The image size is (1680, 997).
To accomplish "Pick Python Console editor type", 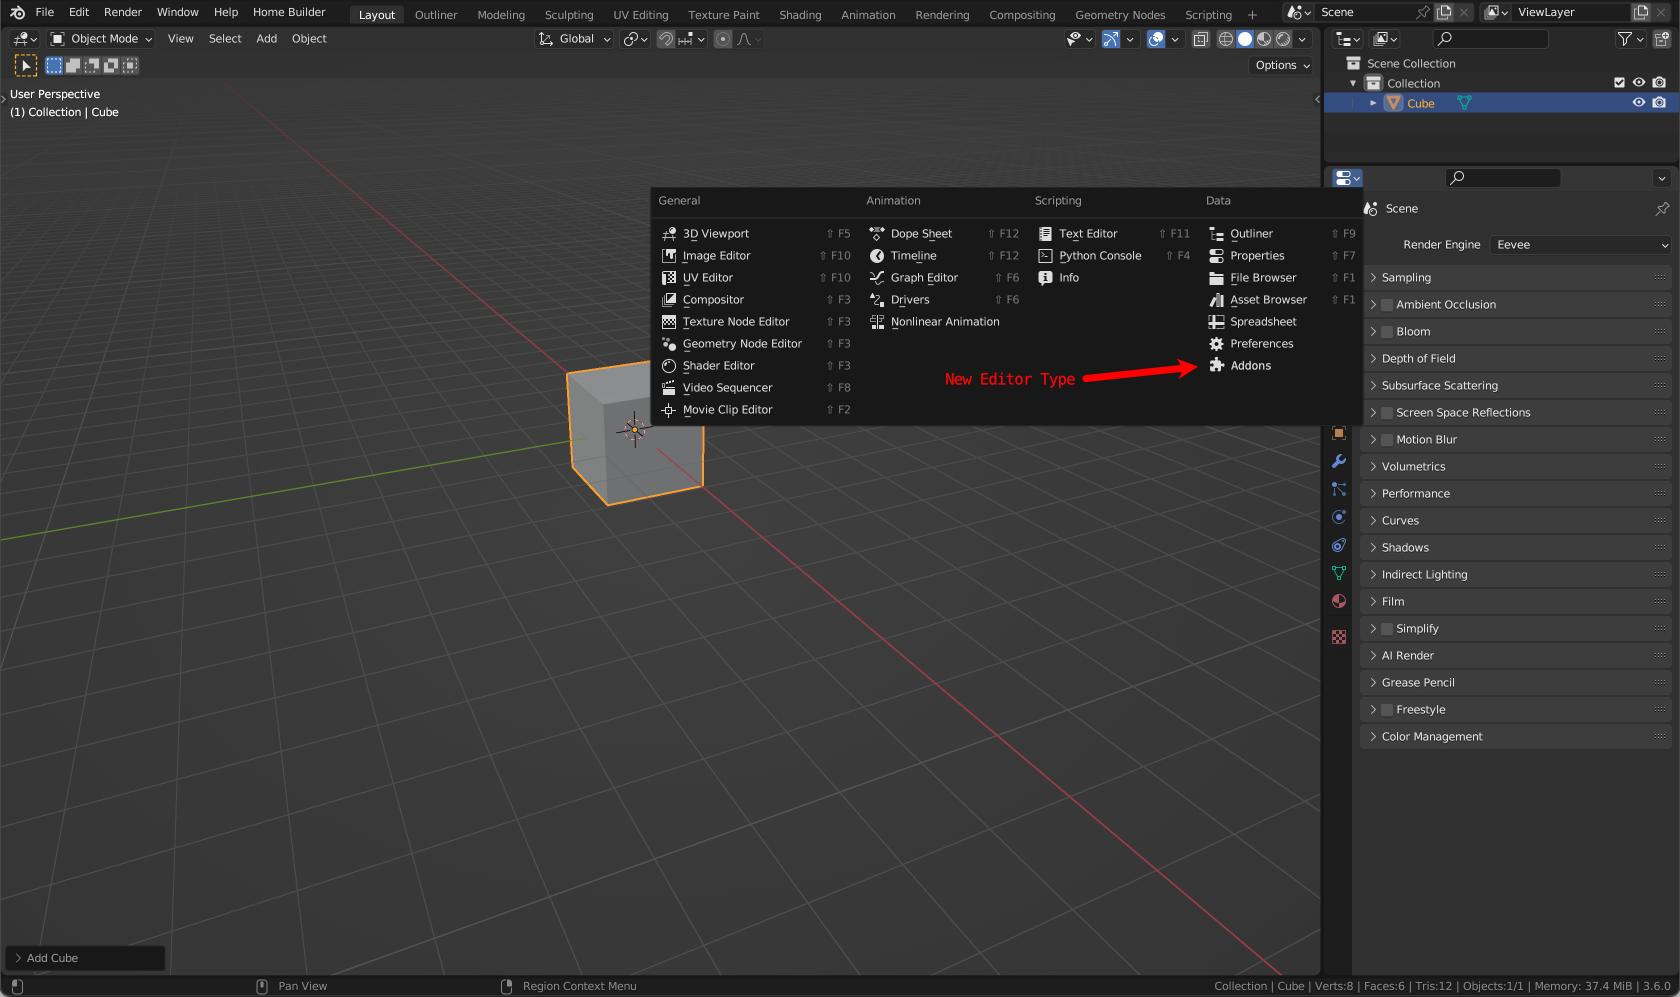I will [x=1099, y=256].
